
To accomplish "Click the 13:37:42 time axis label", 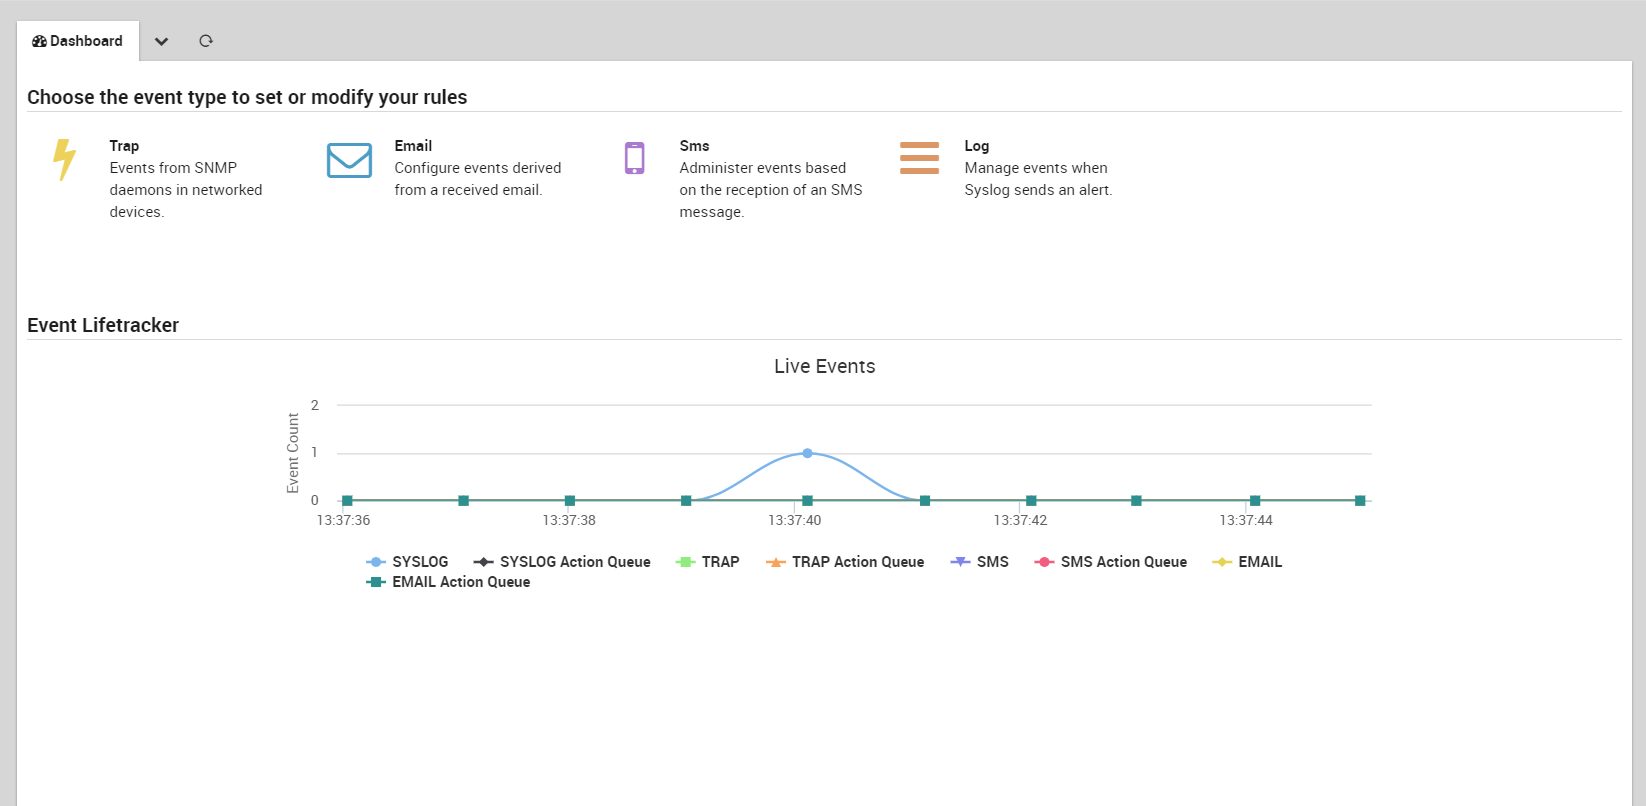I will (1020, 520).
